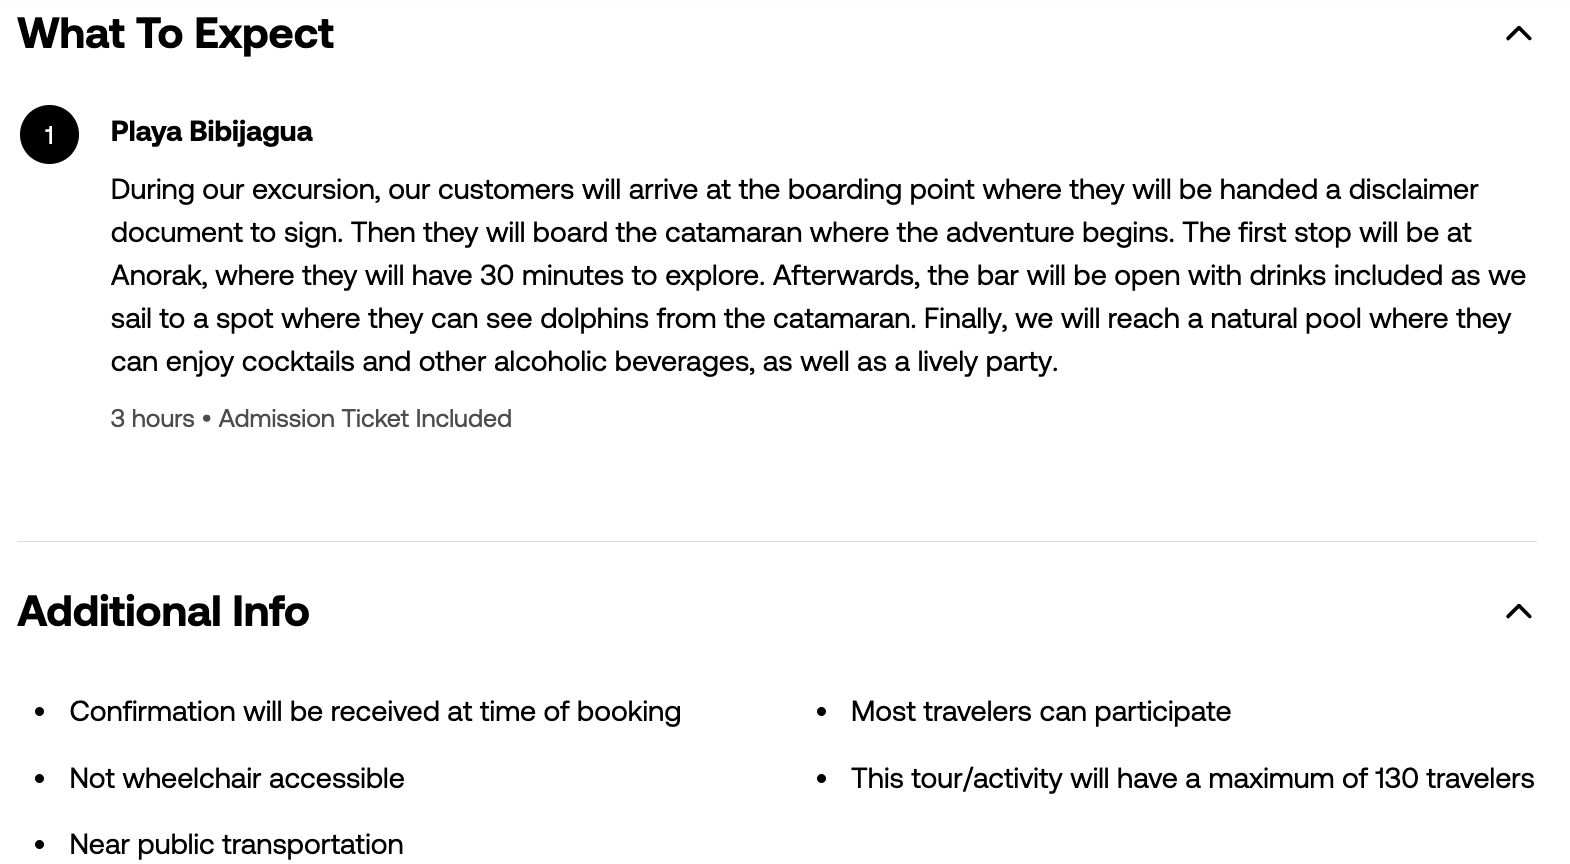
Task: Click the Playa Bibijagua stop title
Action: click(211, 131)
